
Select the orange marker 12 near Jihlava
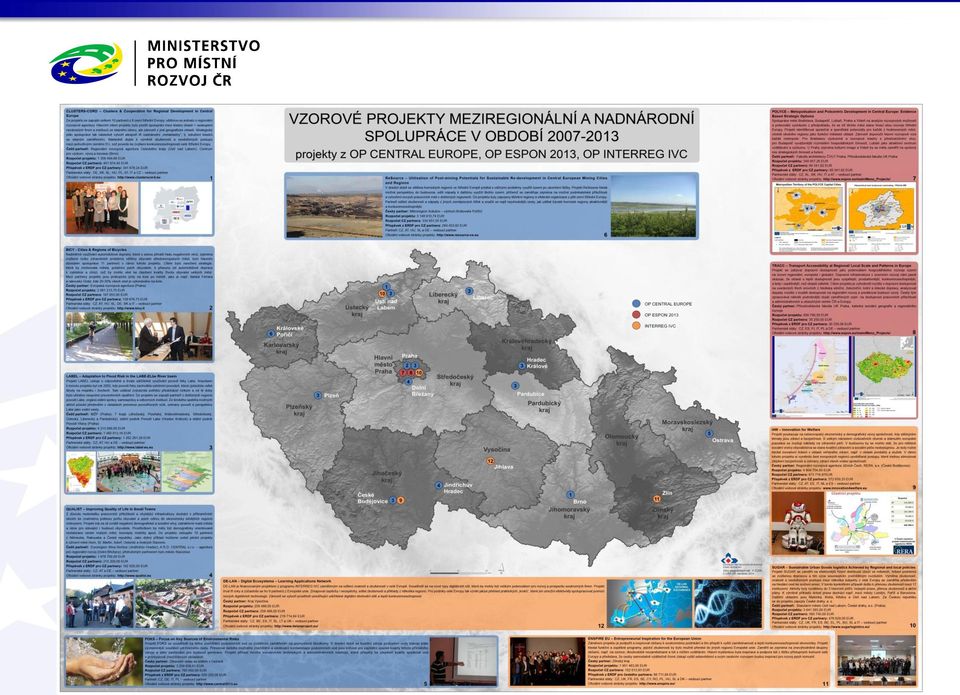(x=490, y=460)
